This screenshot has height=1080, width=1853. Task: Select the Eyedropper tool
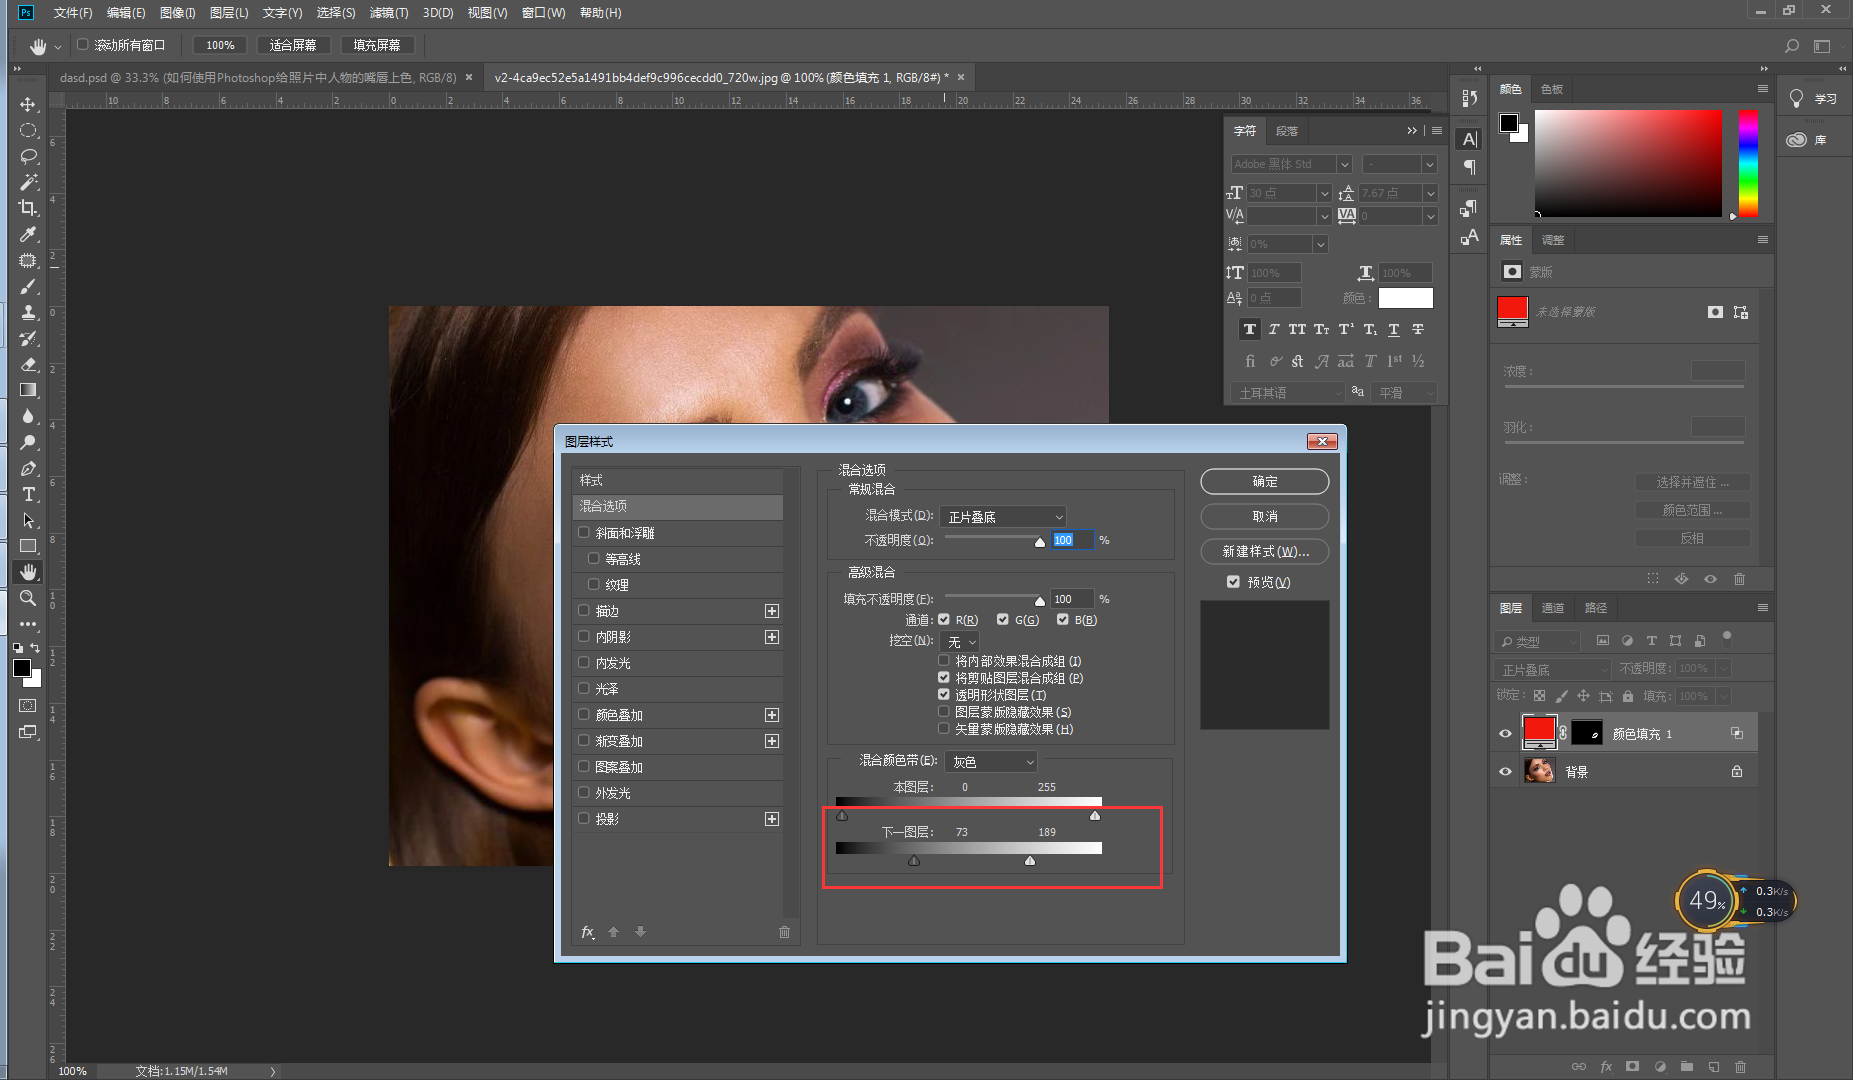tap(28, 234)
